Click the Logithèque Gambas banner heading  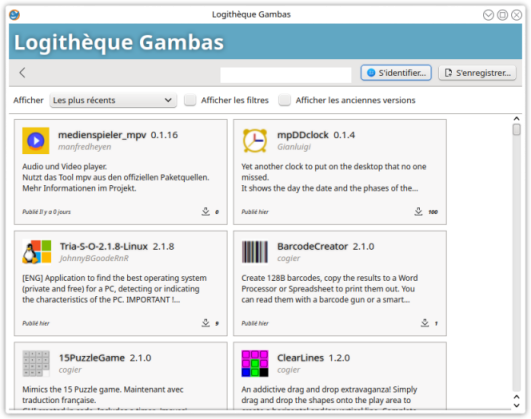click(119, 42)
